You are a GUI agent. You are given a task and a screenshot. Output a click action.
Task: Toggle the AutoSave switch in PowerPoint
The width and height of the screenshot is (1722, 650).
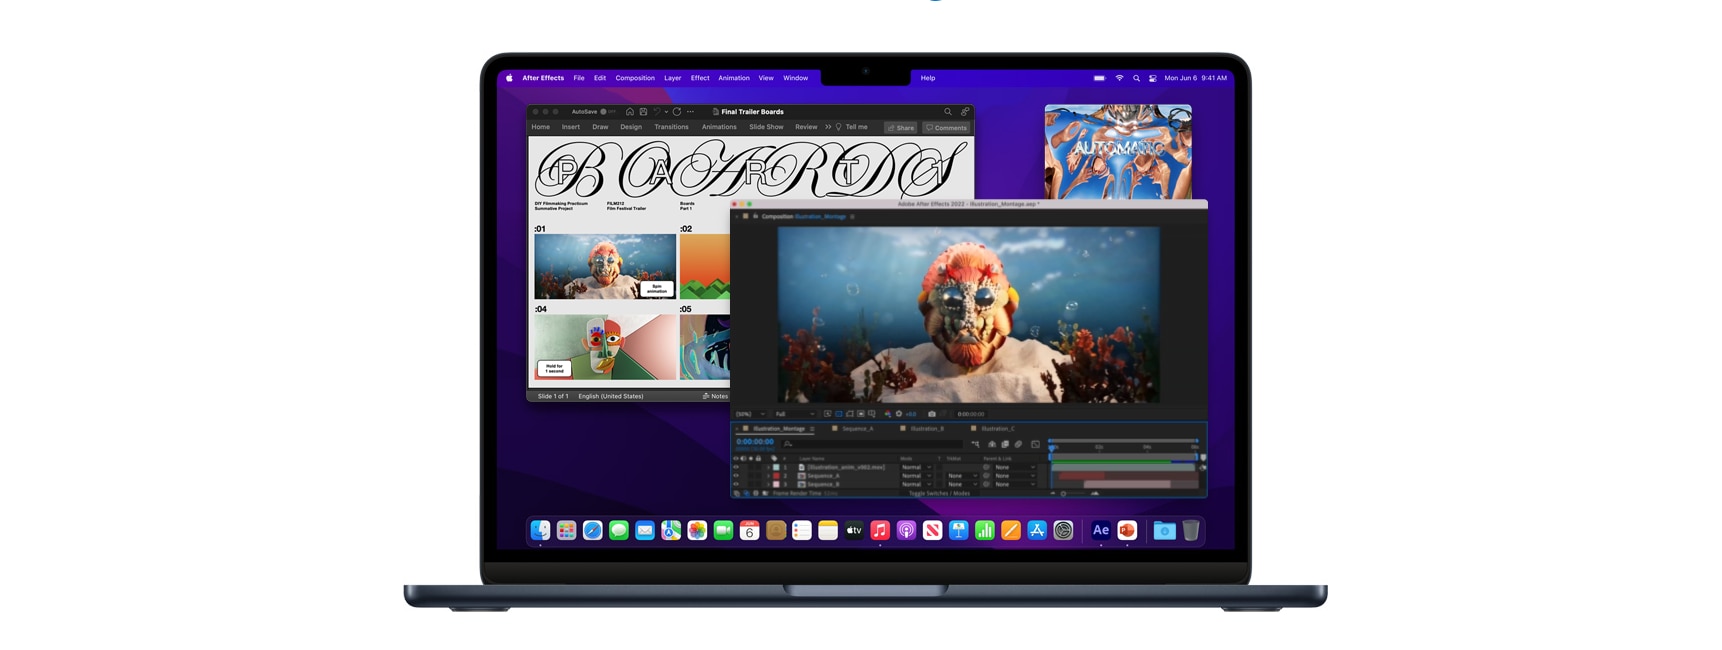[x=608, y=112]
